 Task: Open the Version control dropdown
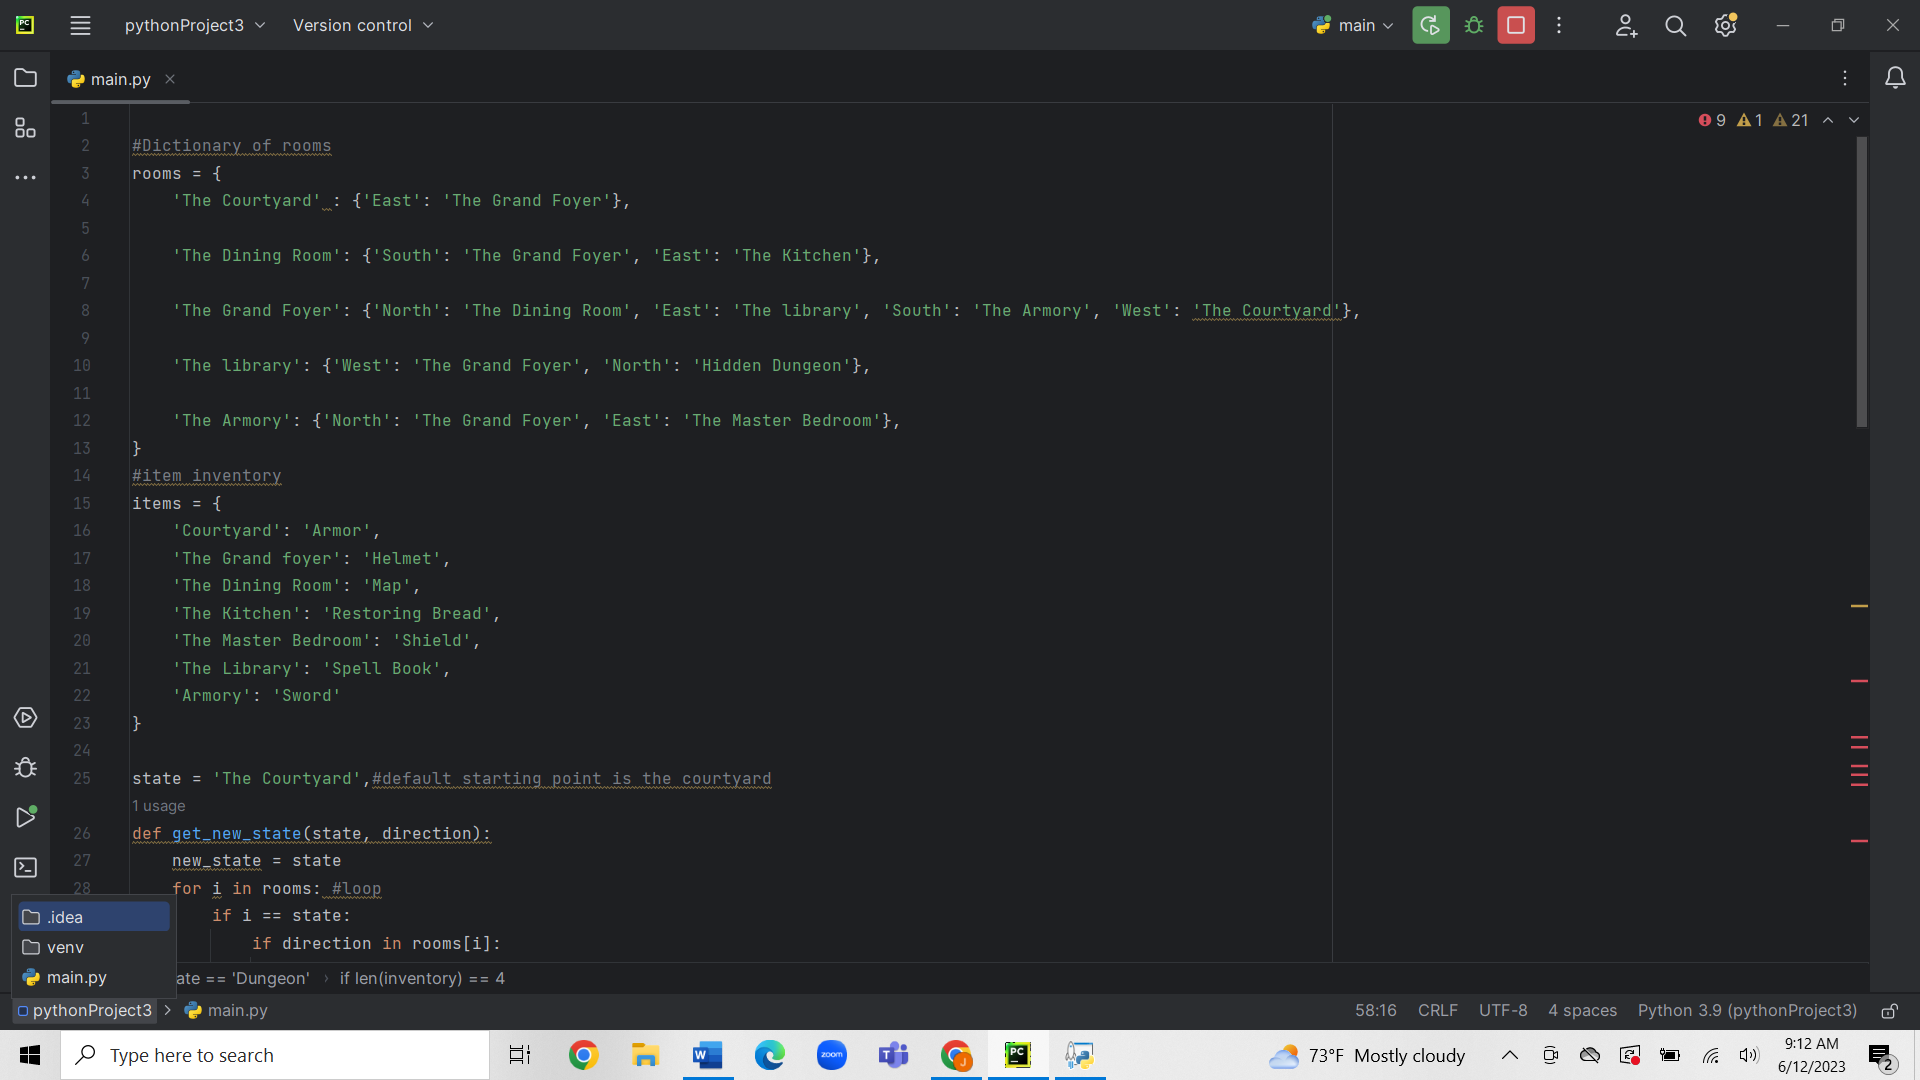[x=363, y=25]
